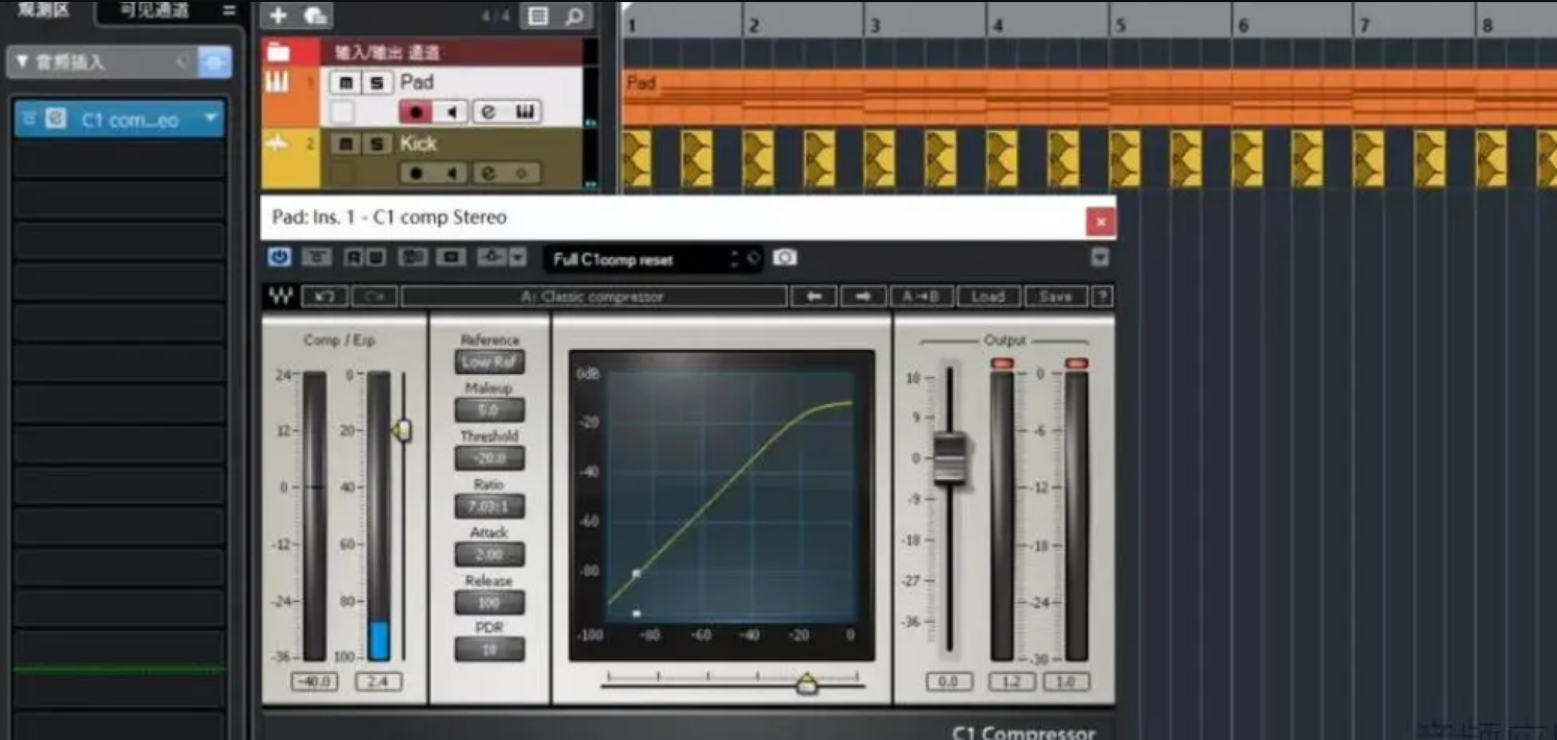This screenshot has width=1557, height=740.
Task: Toggle bypass on the plugin header
Action: click(315, 257)
